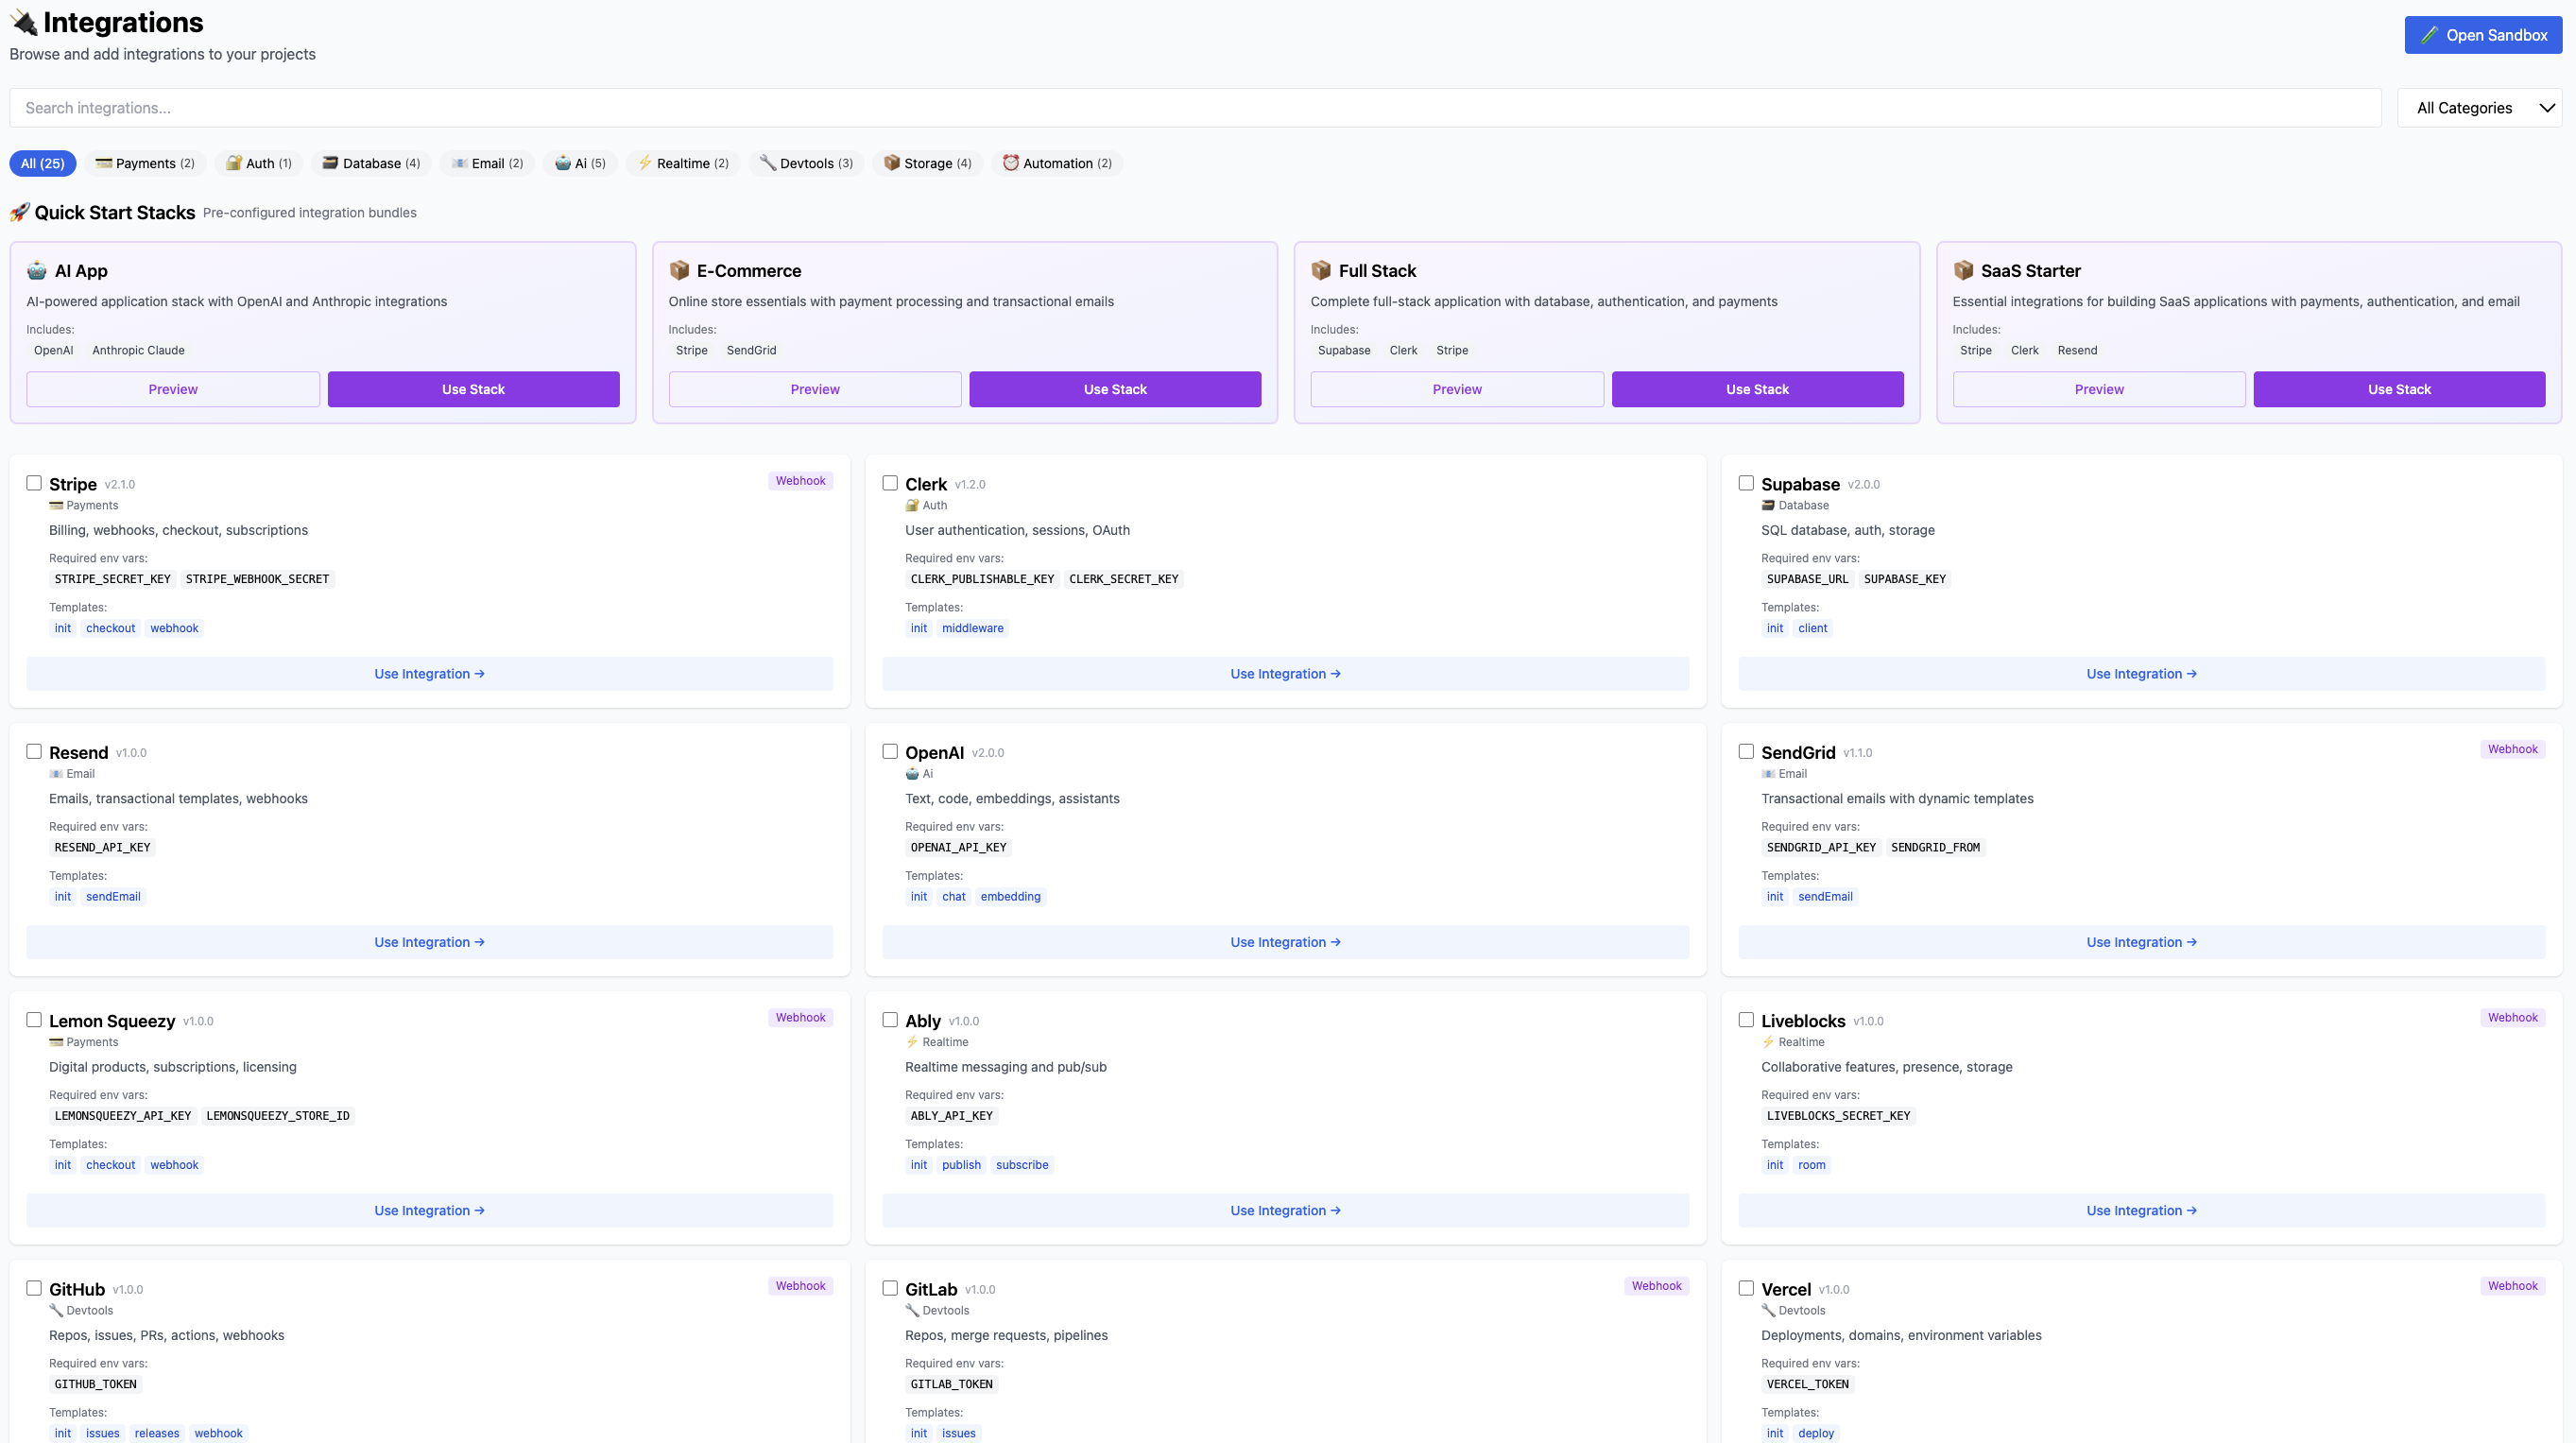Switch to the All (25) filter tab

(x=43, y=163)
